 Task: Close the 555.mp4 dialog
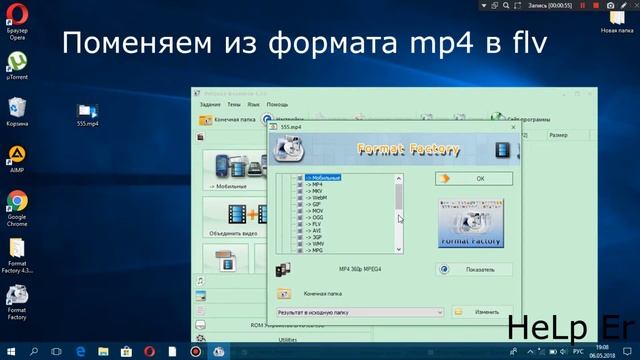[x=513, y=127]
